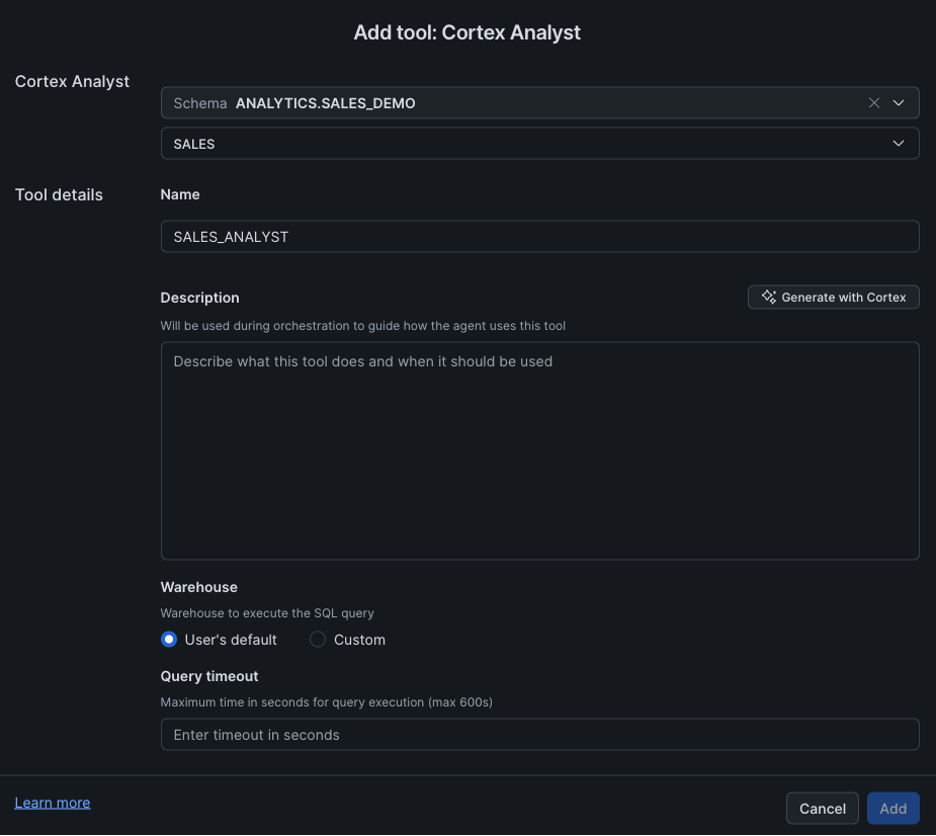Click the Add tool: Cortex Analyst title
The image size is (936, 836).
tap(467, 32)
